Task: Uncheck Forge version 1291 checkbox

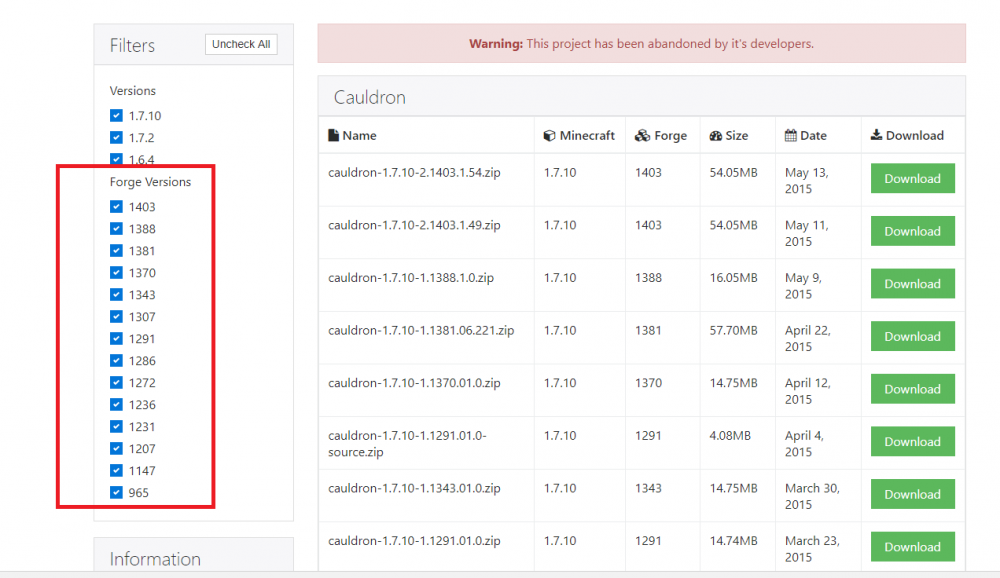Action: [x=116, y=339]
